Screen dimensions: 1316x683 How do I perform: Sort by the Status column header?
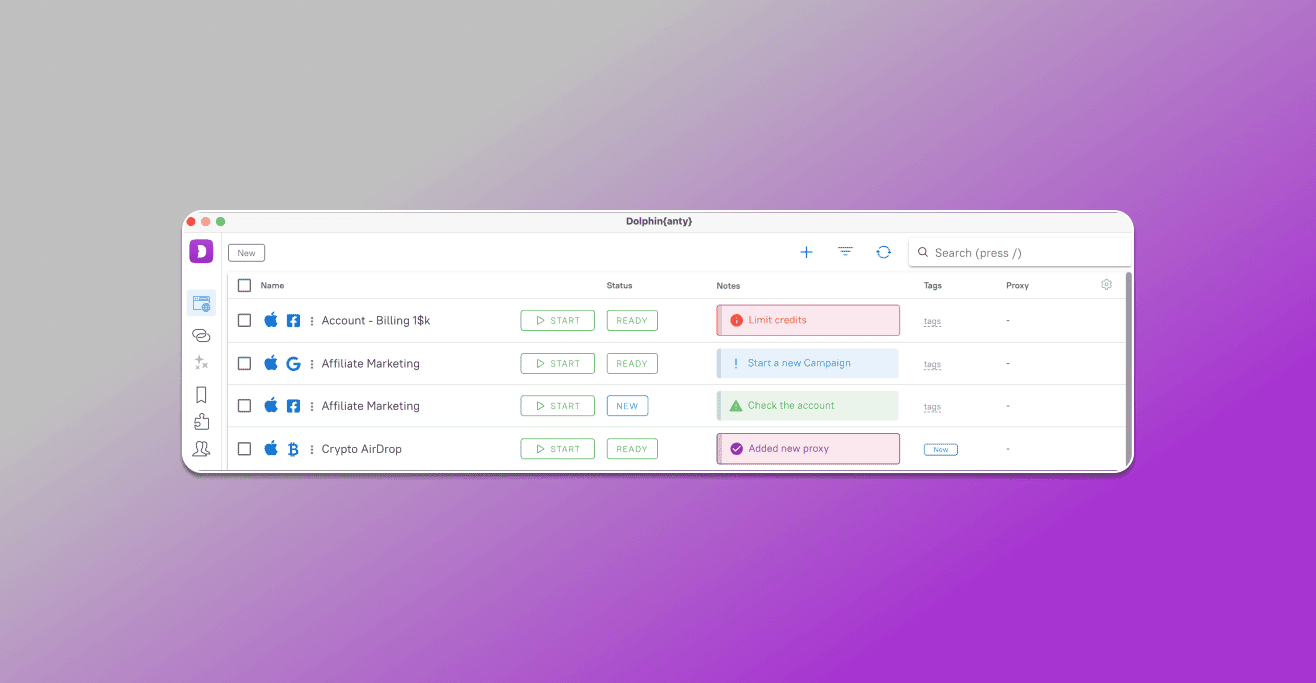pyautogui.click(x=619, y=285)
